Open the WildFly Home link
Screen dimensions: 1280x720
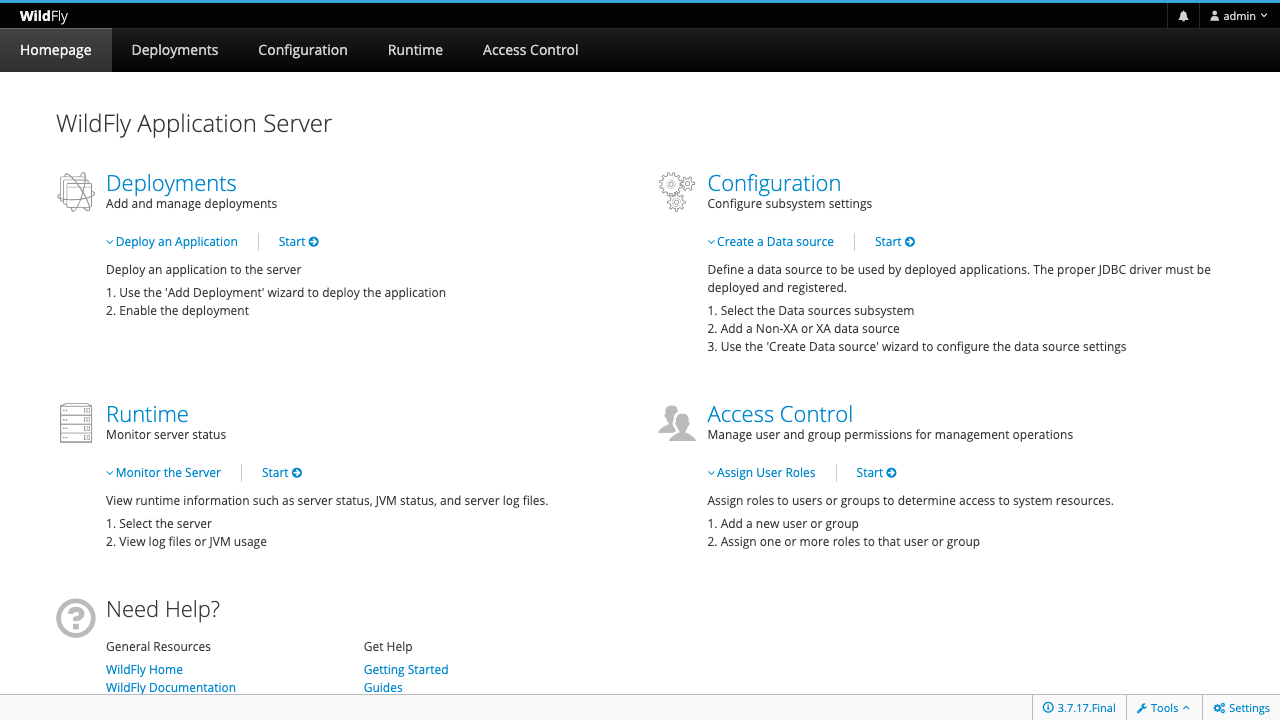[144, 670]
